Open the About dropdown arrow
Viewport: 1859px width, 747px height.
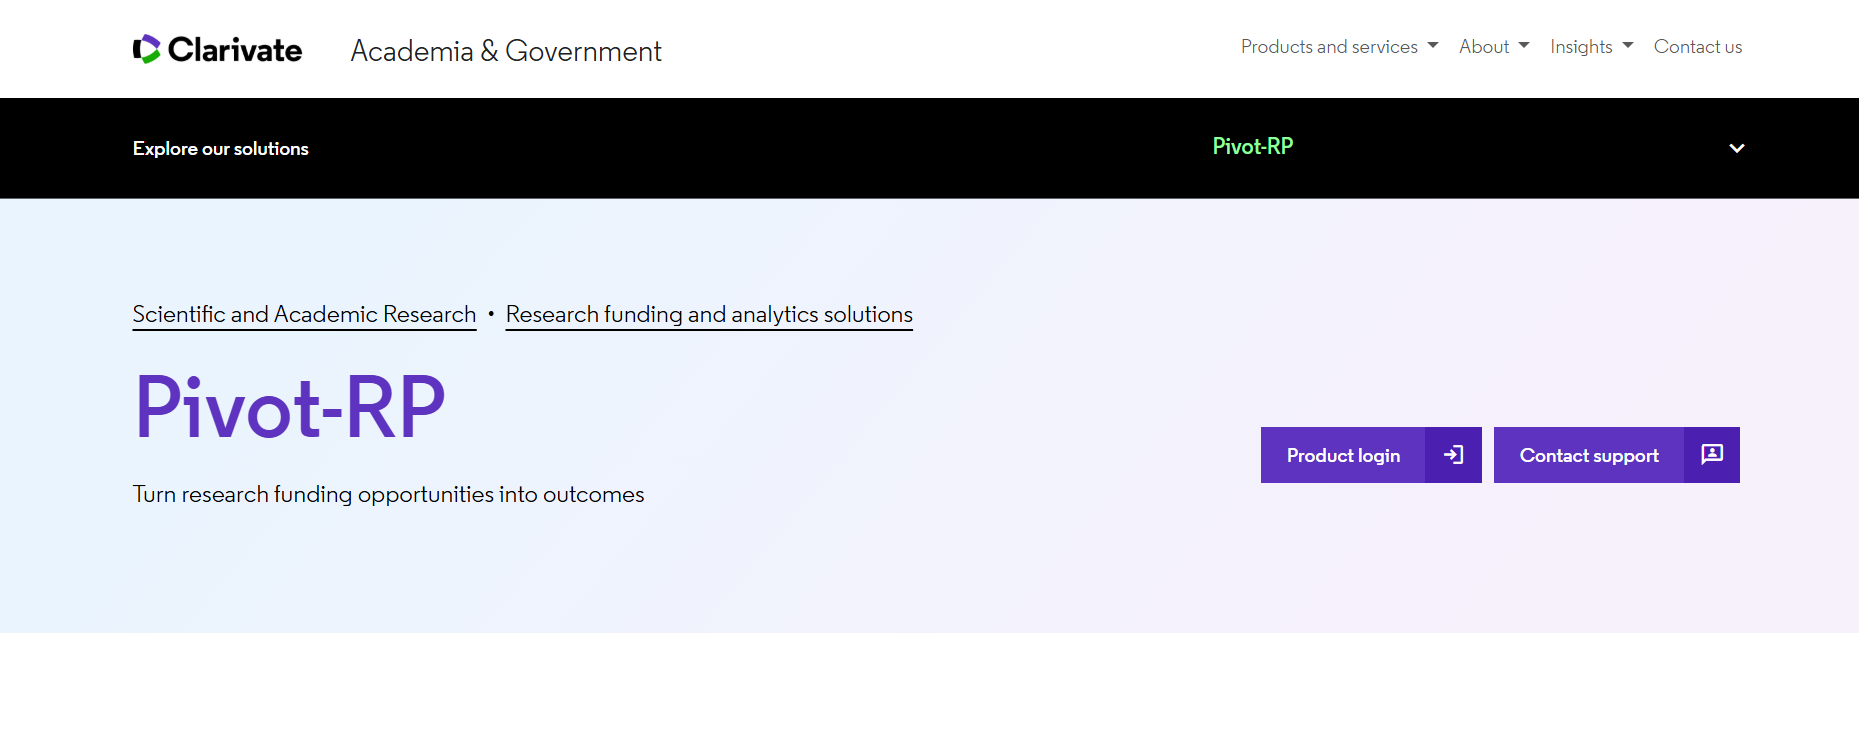(1524, 46)
